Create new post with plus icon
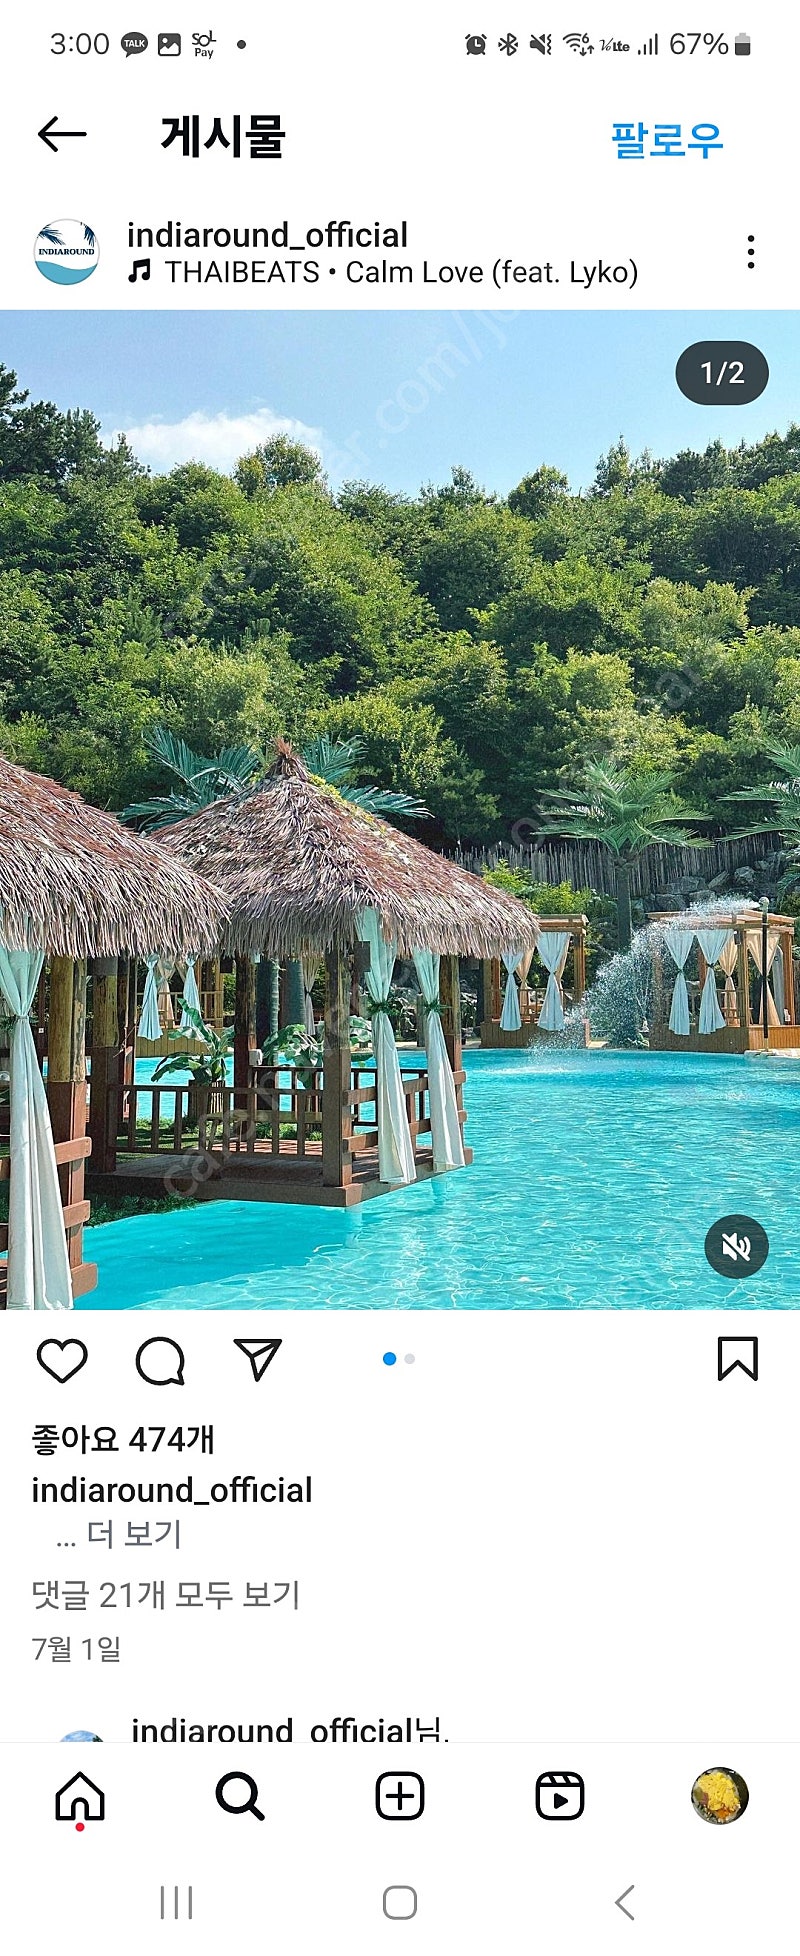800x1956 pixels. pyautogui.click(x=400, y=1796)
